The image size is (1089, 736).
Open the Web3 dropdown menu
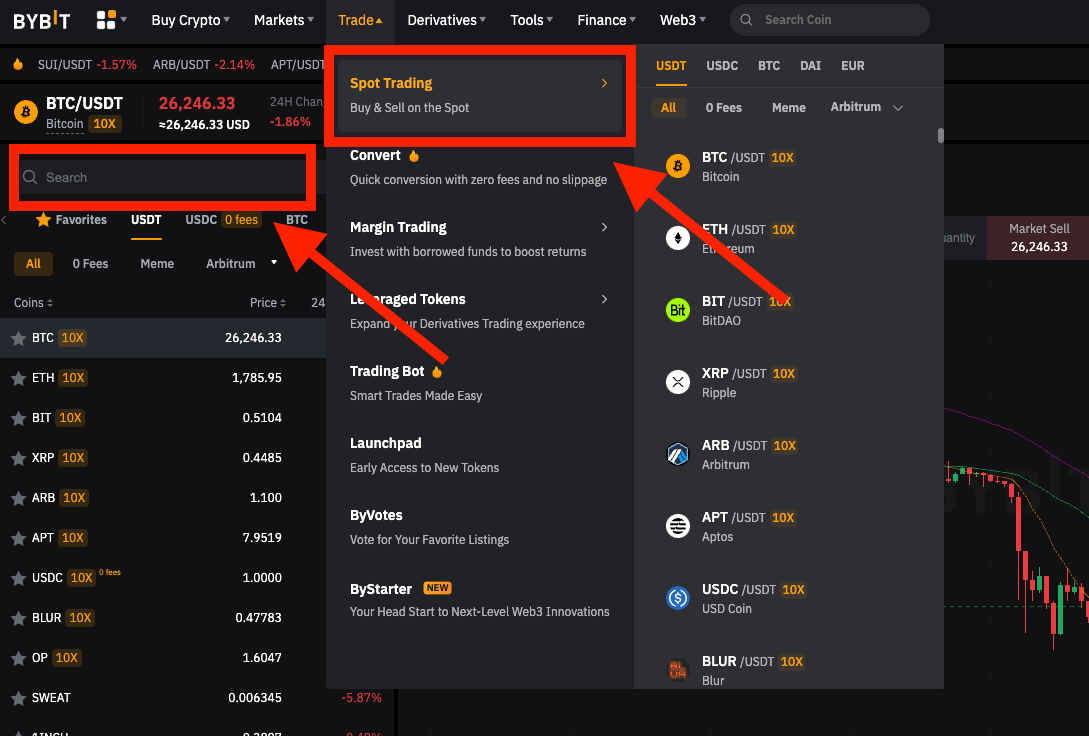[x=683, y=20]
